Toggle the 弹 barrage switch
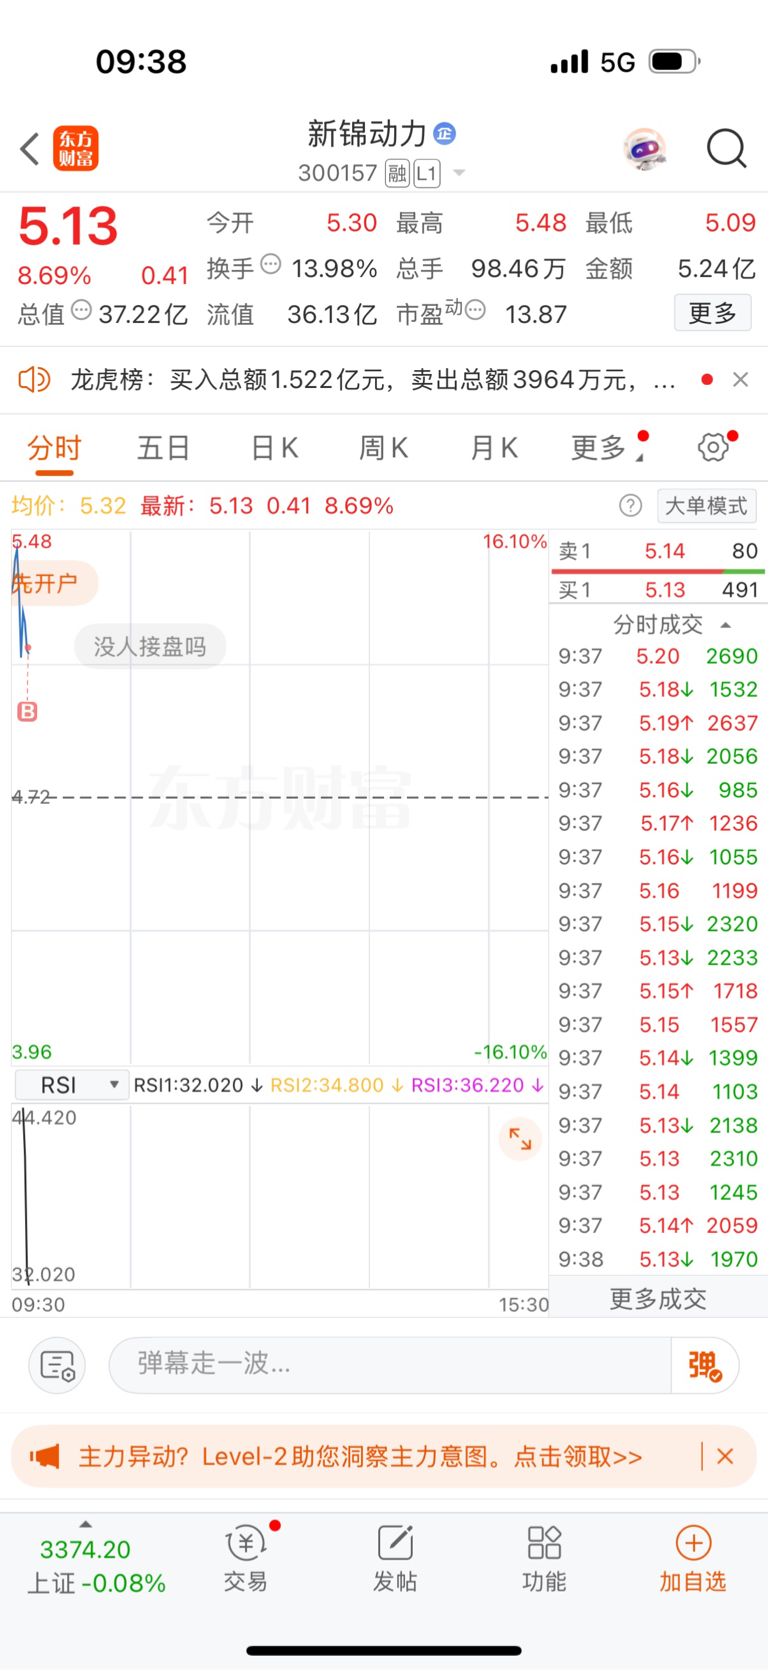 (x=705, y=1365)
